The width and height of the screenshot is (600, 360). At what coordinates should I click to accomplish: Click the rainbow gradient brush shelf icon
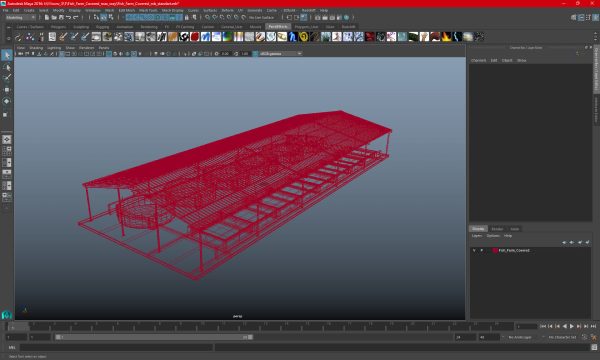pyautogui.click(x=227, y=37)
